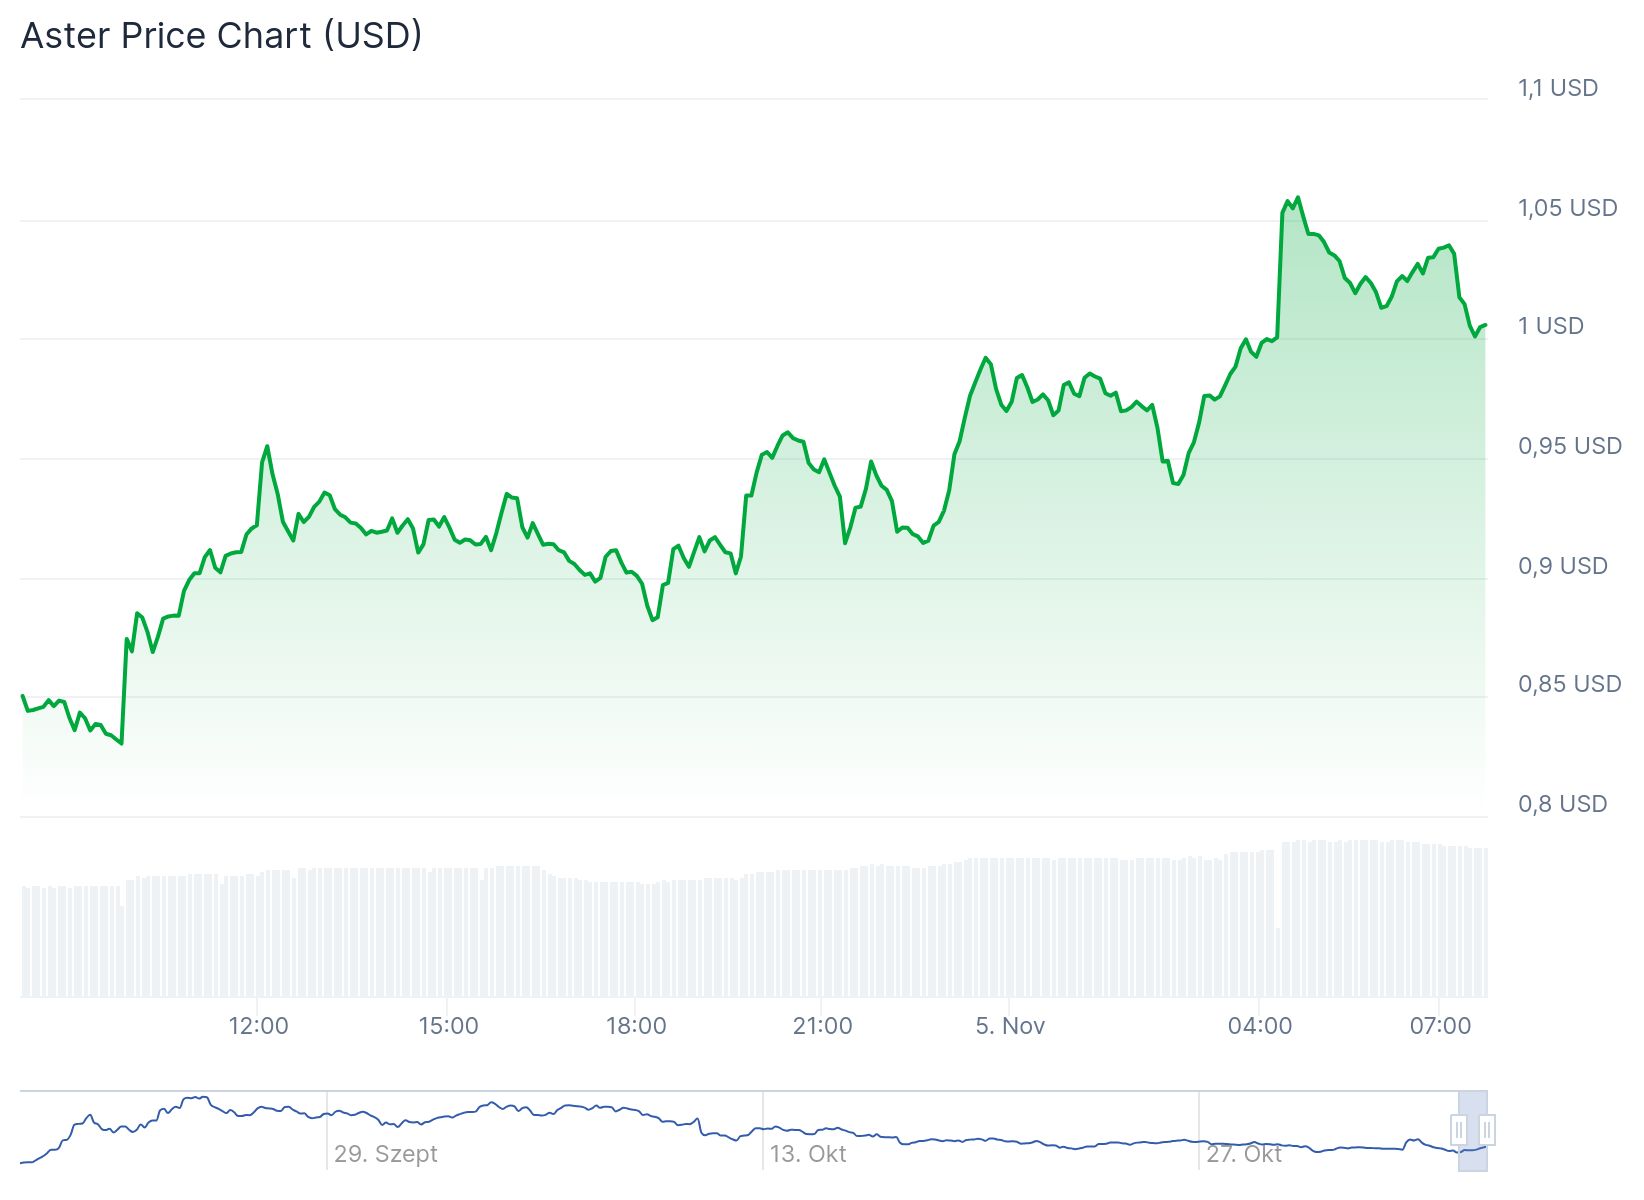Screen dimensions: 1644x1200
Task: Select the 15:00 time axis label
Action: 448,1026
